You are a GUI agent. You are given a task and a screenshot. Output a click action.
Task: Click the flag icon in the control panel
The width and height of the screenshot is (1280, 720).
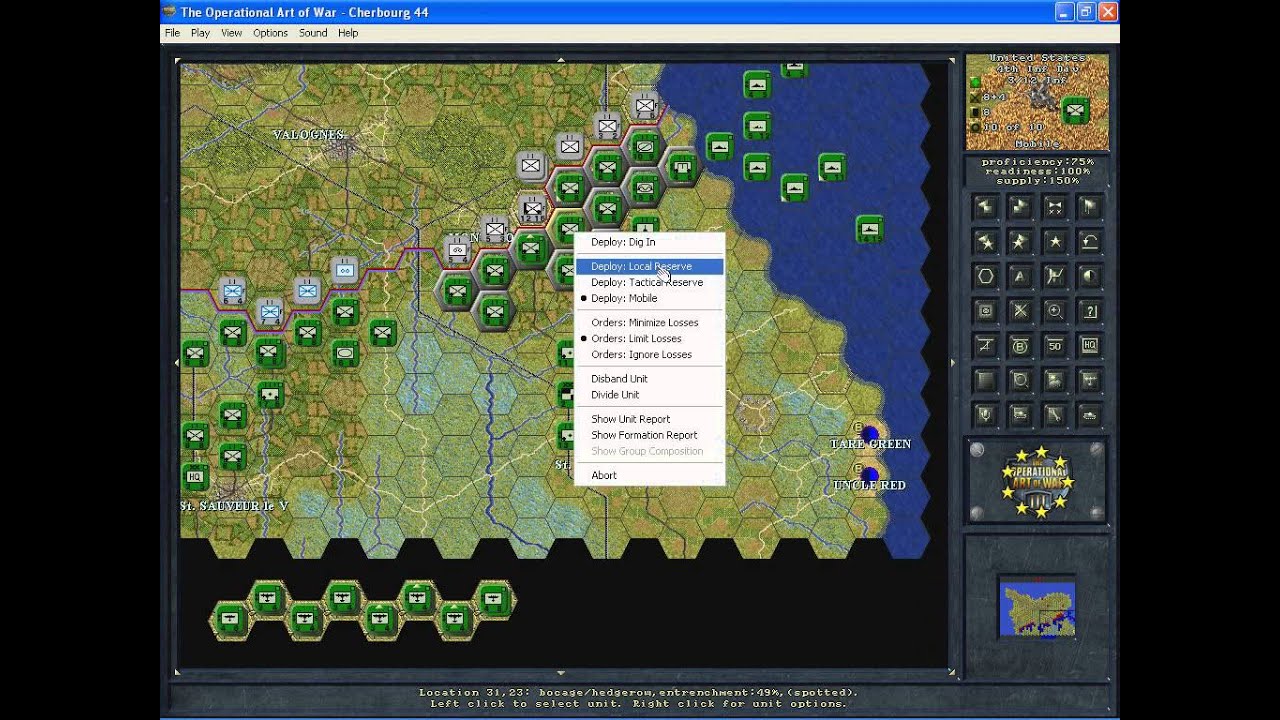click(1090, 206)
